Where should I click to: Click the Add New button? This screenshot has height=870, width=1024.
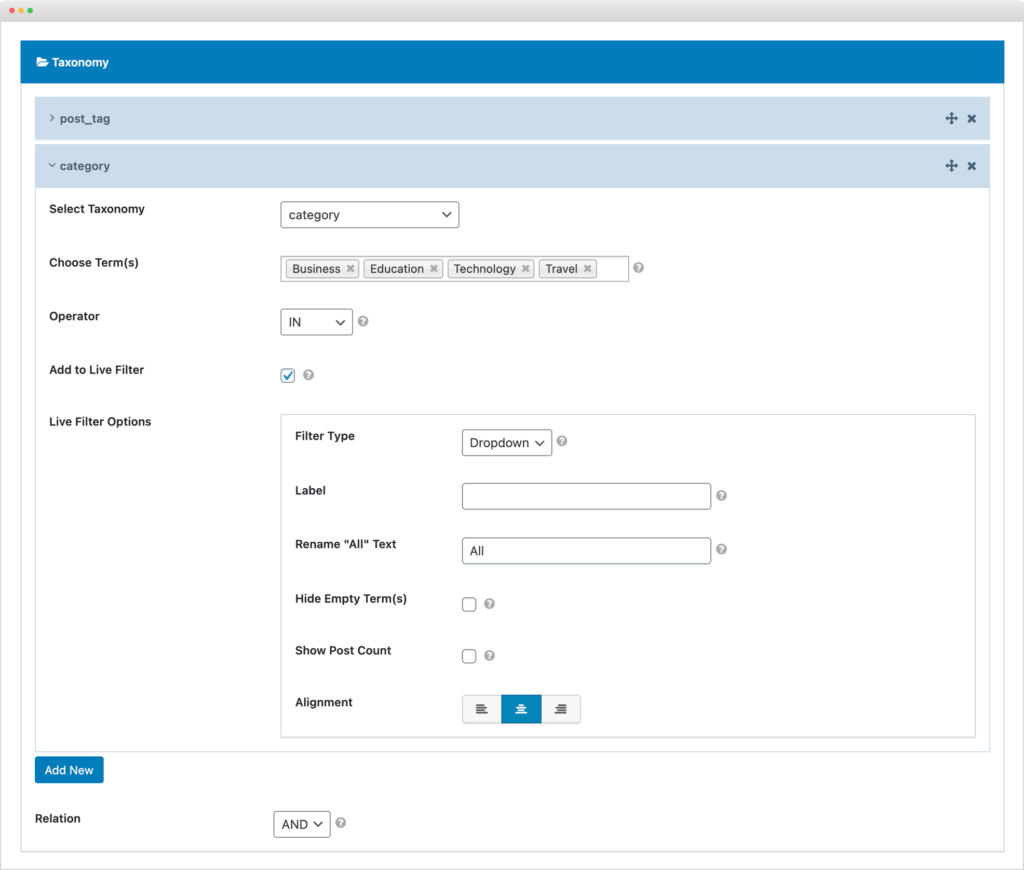click(x=69, y=770)
